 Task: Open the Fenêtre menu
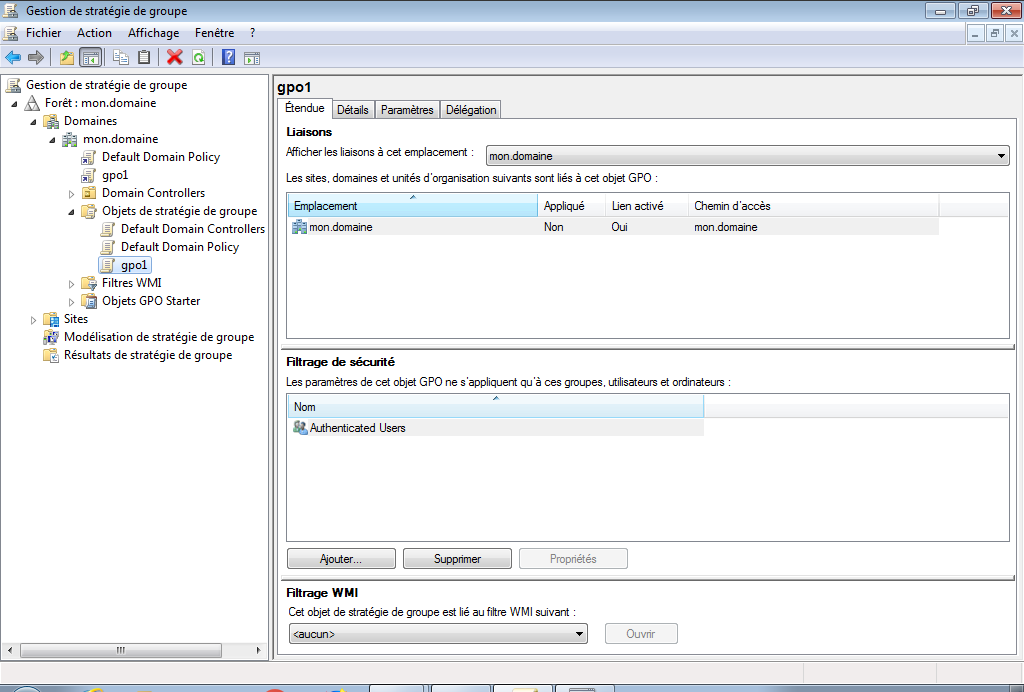(214, 33)
